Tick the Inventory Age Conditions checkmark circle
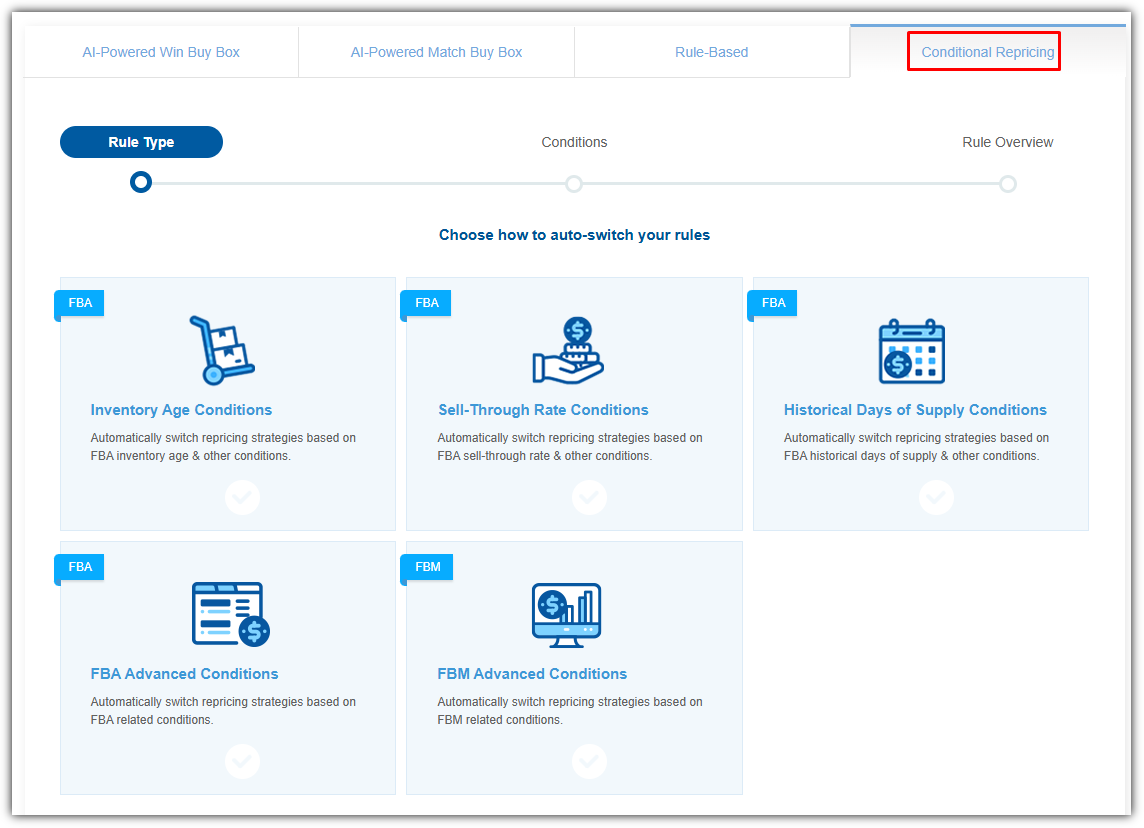Image resolution: width=1144 pixels, height=828 pixels. [242, 498]
